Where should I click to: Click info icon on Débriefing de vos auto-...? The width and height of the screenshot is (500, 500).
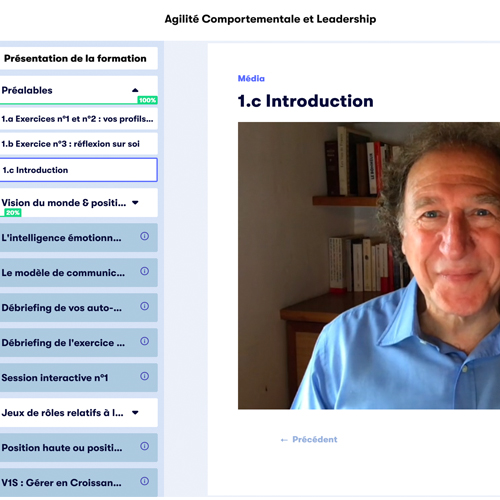click(x=144, y=306)
